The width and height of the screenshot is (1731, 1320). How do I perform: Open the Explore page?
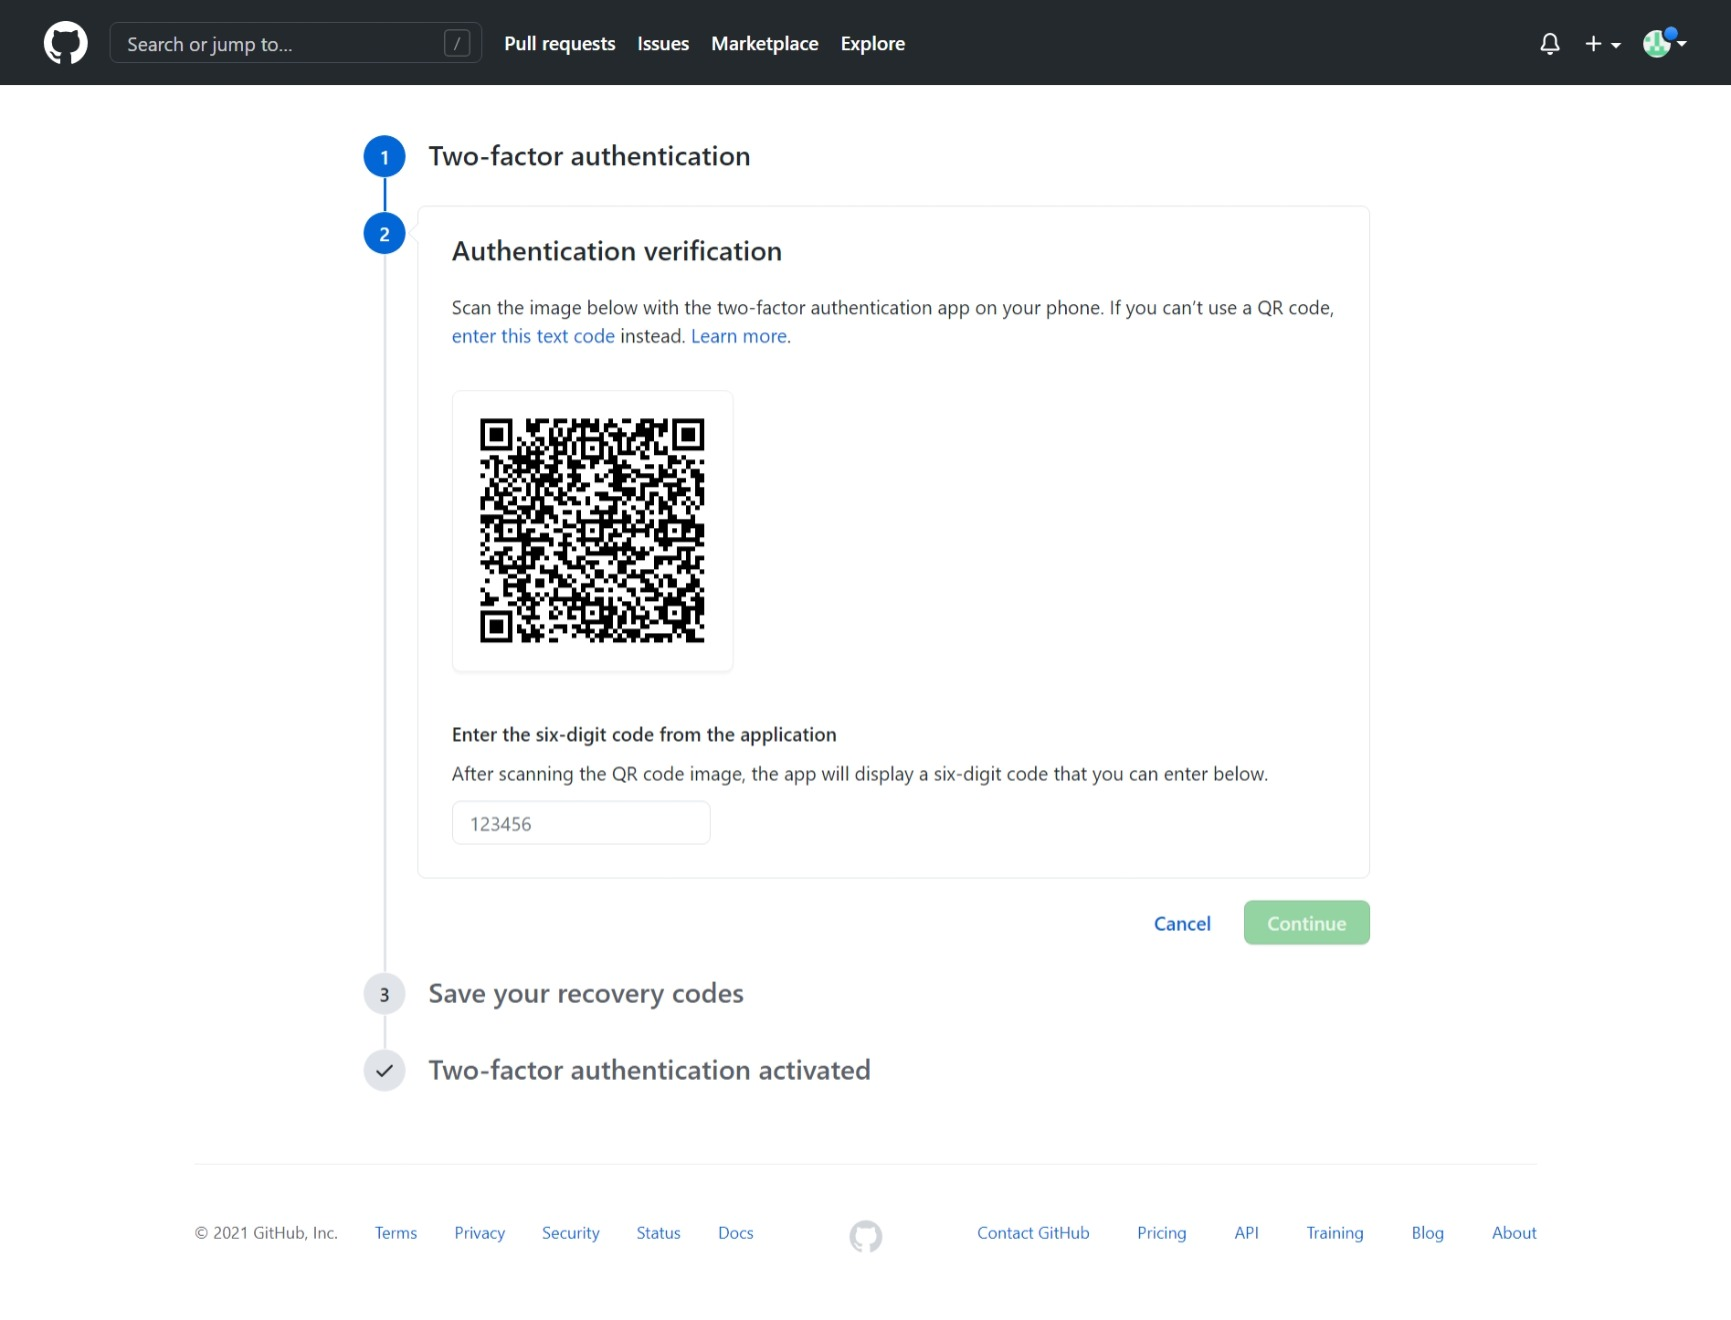[872, 43]
